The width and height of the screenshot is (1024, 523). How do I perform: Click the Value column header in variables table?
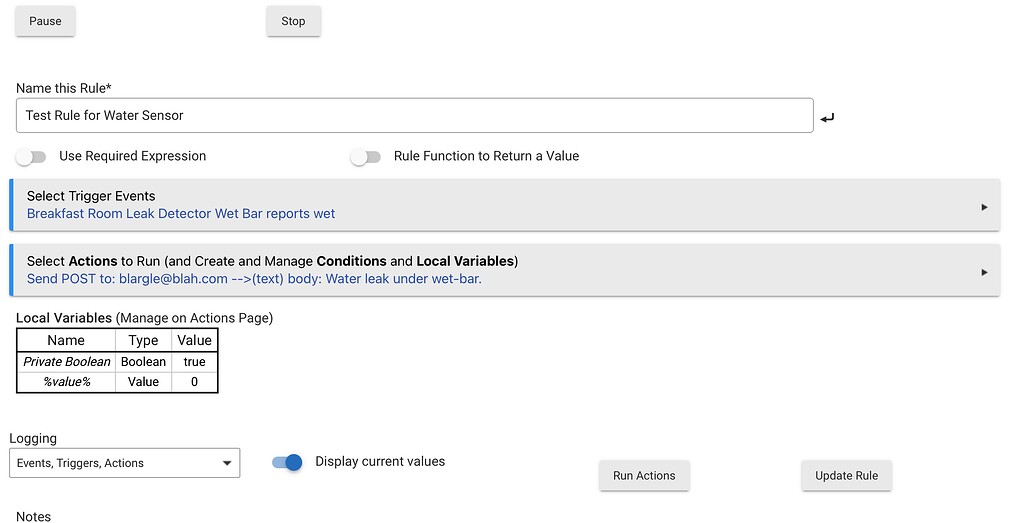pyautogui.click(x=195, y=340)
